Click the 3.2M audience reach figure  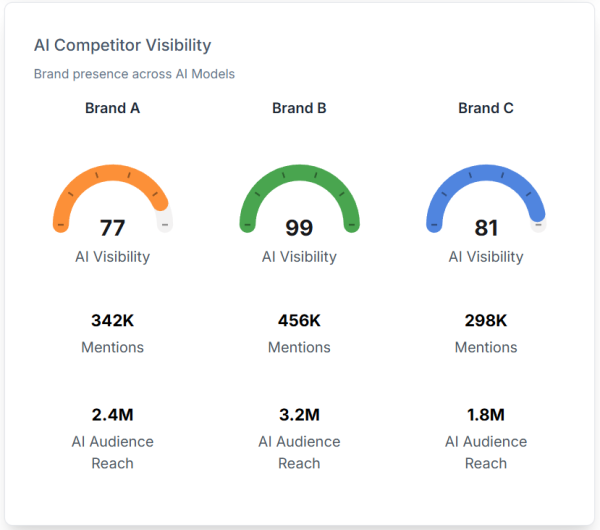299,415
